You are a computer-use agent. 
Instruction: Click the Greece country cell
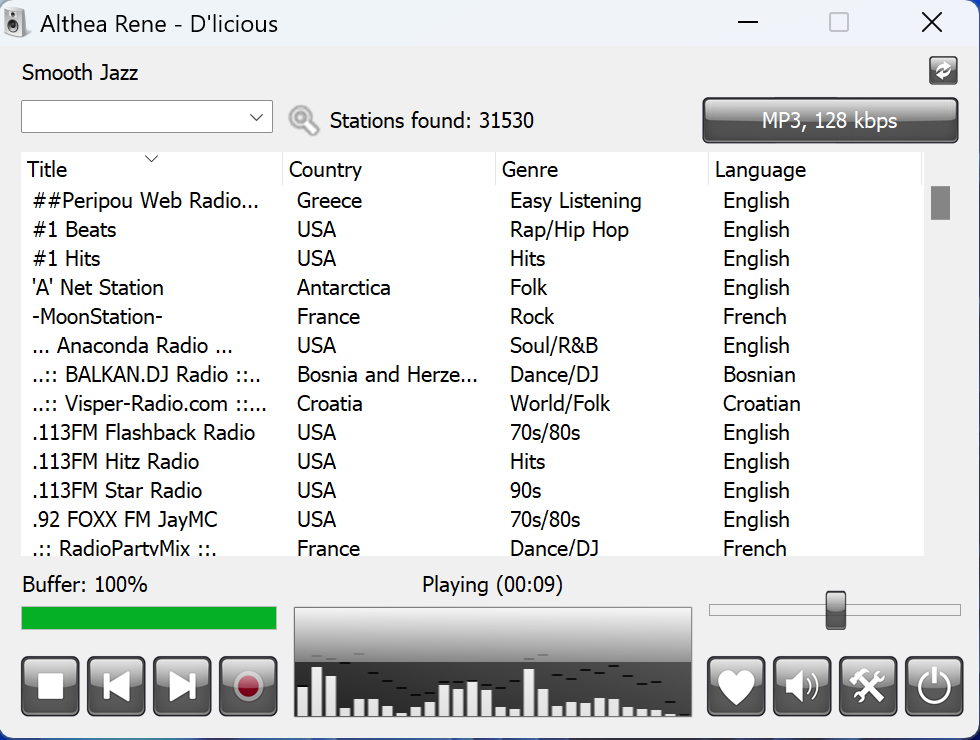pos(329,201)
